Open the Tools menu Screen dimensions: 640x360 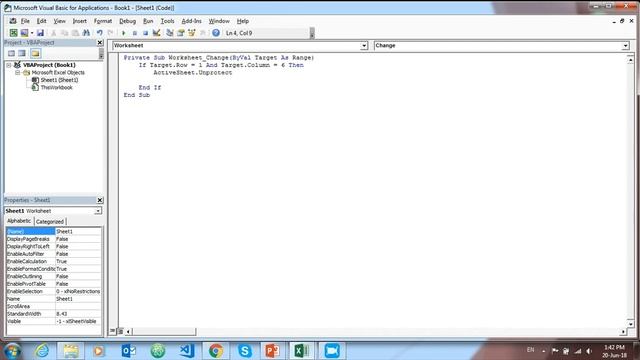167,21
